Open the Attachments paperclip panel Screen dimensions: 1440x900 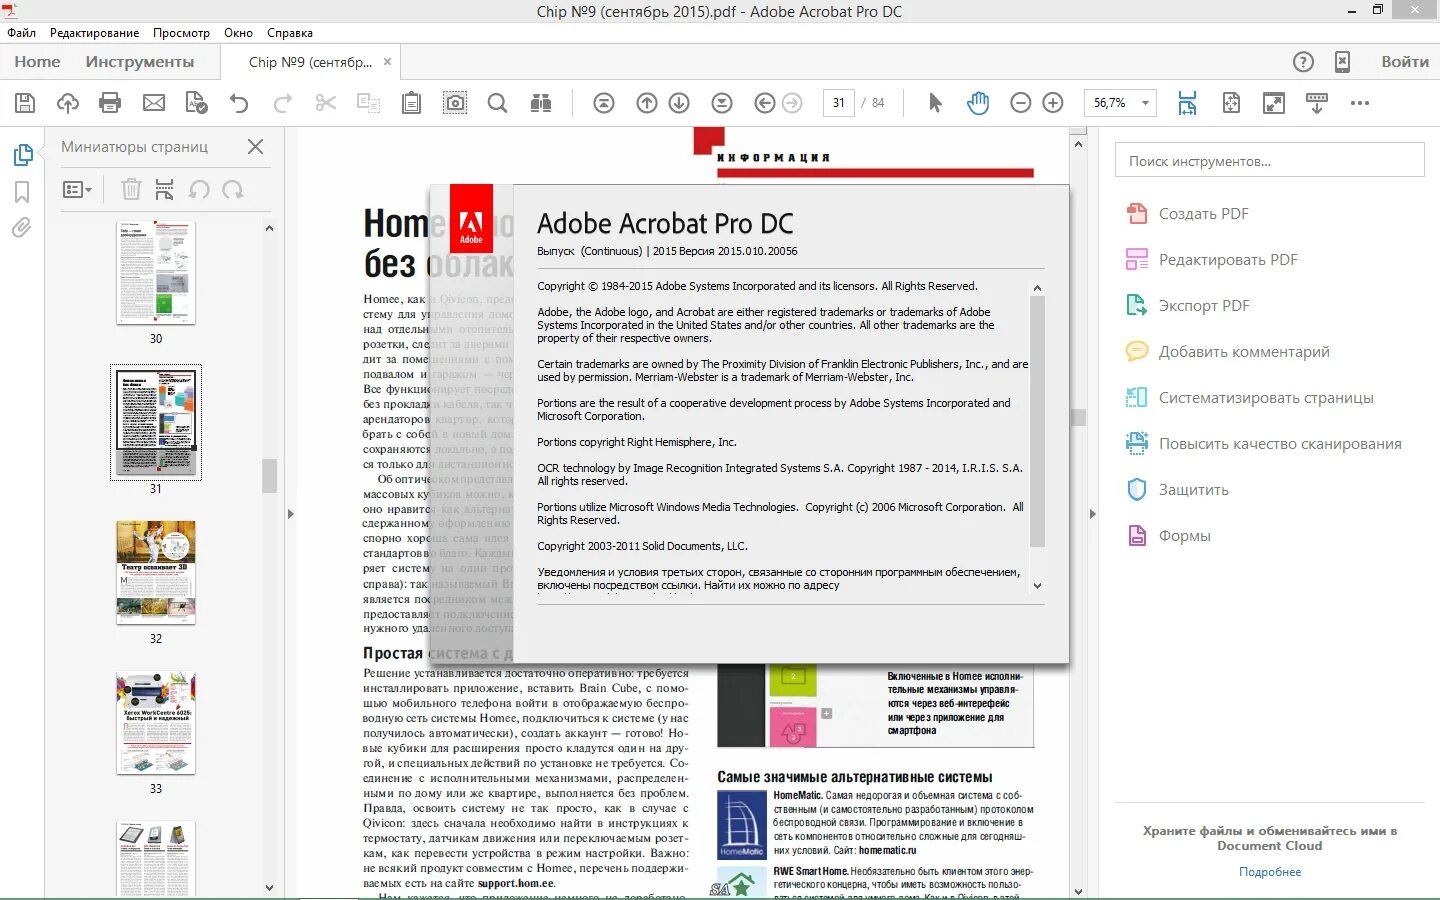point(22,228)
